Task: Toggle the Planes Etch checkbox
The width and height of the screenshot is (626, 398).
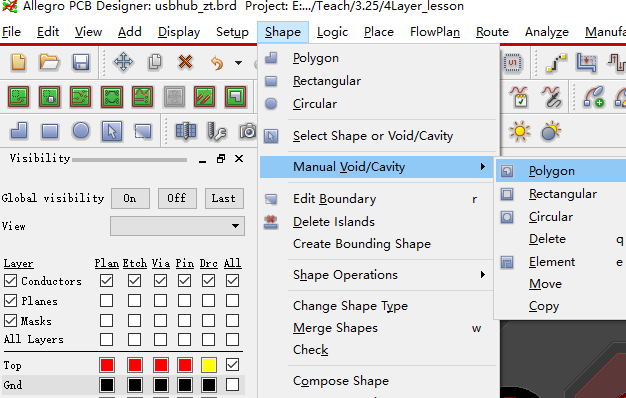Action: click(x=135, y=301)
